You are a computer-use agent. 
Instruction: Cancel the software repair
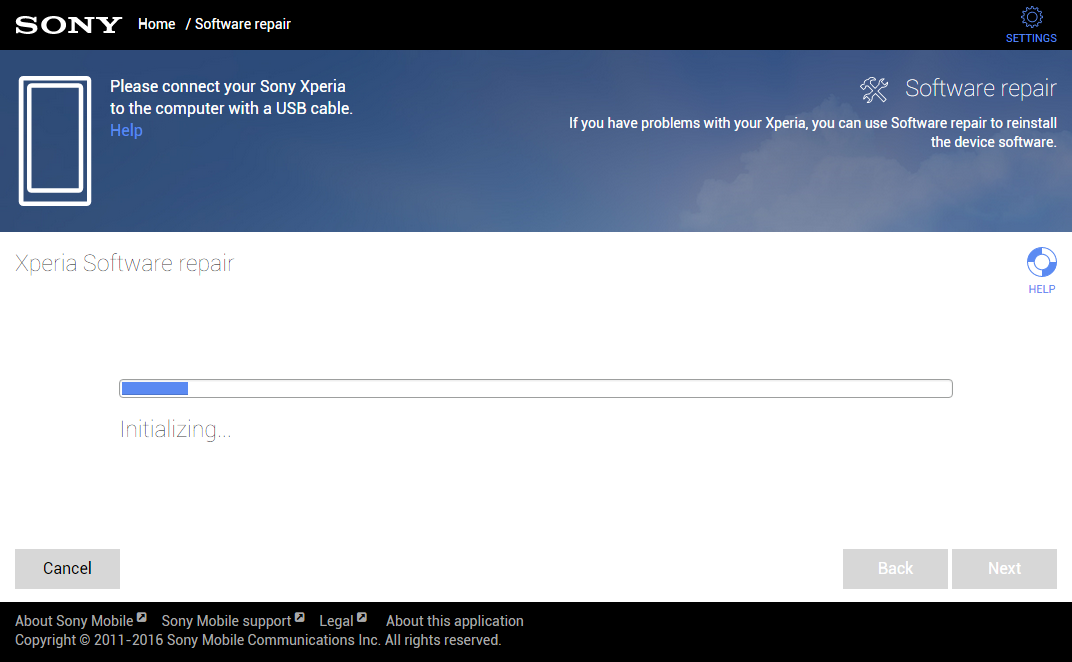click(x=68, y=568)
